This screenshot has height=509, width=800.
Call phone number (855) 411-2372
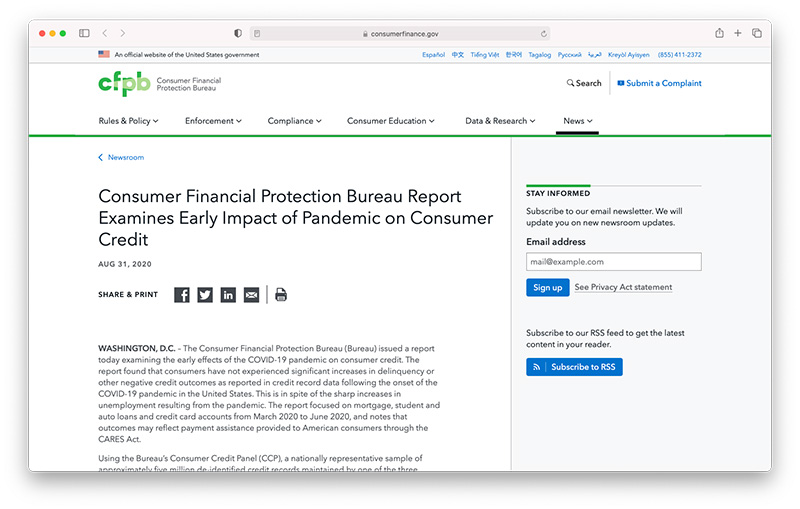pyautogui.click(x=680, y=55)
